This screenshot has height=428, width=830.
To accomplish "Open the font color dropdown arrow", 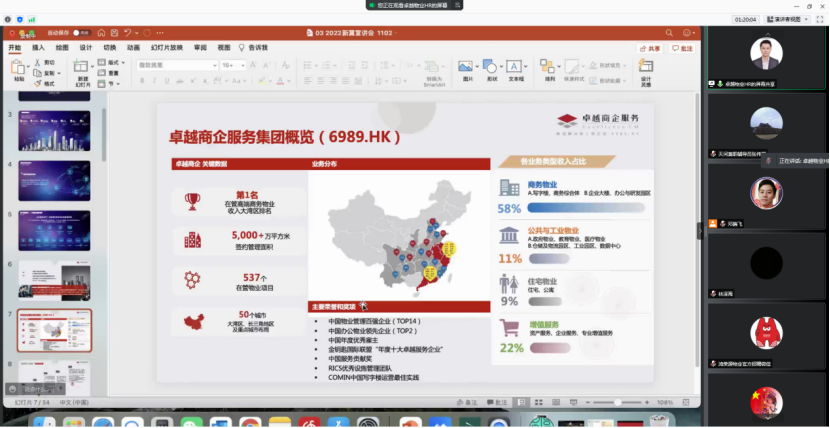I will coord(288,81).
